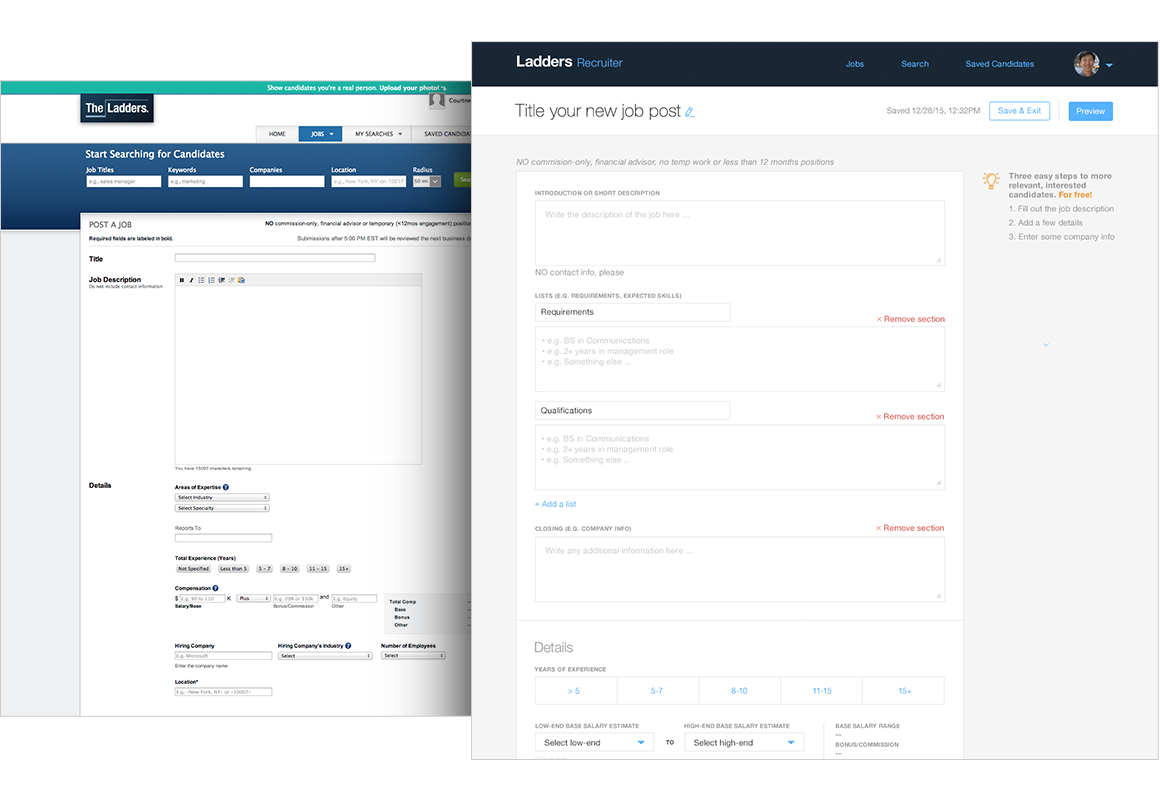Open Search in Ladders Recruiter nav

(914, 64)
